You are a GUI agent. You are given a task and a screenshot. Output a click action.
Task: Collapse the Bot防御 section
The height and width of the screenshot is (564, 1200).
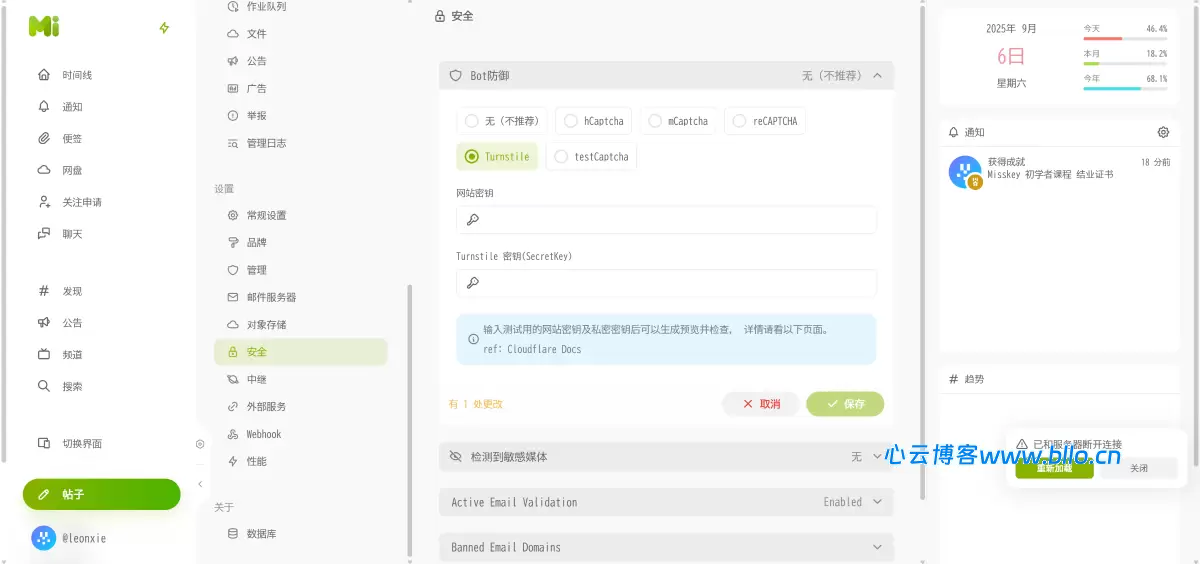pyautogui.click(x=877, y=75)
